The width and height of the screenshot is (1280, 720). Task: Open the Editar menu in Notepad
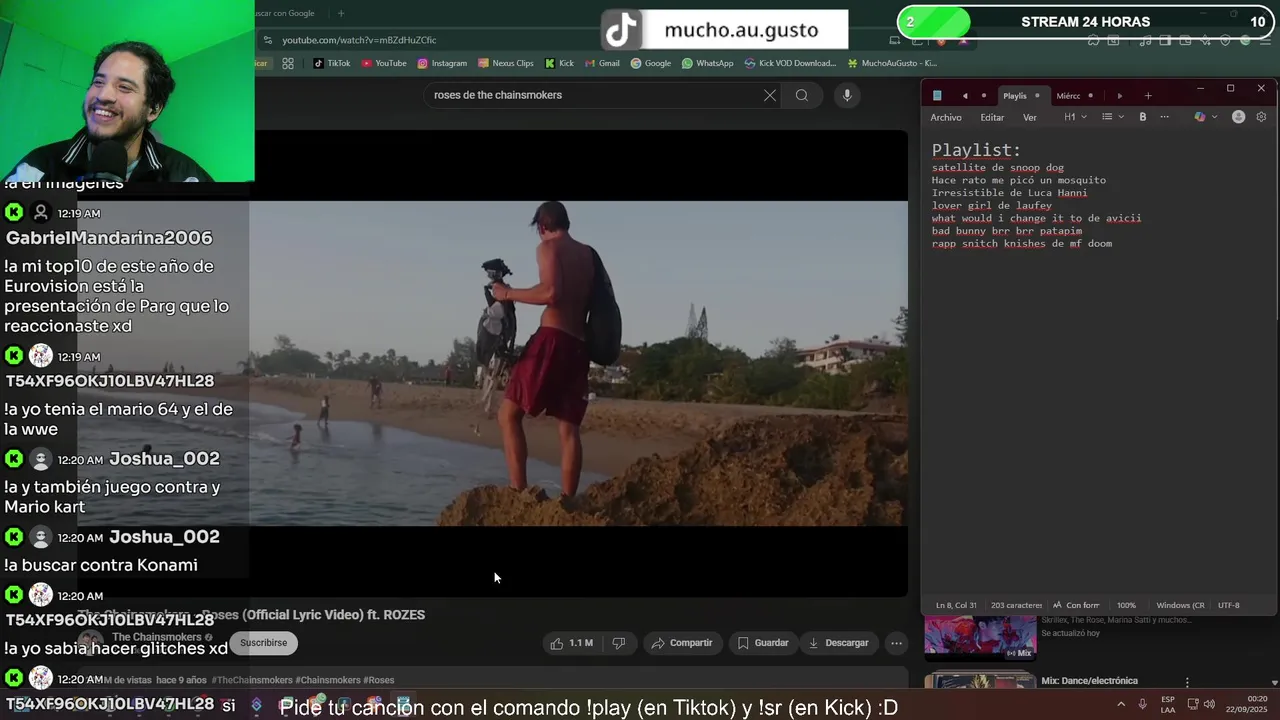(x=992, y=117)
